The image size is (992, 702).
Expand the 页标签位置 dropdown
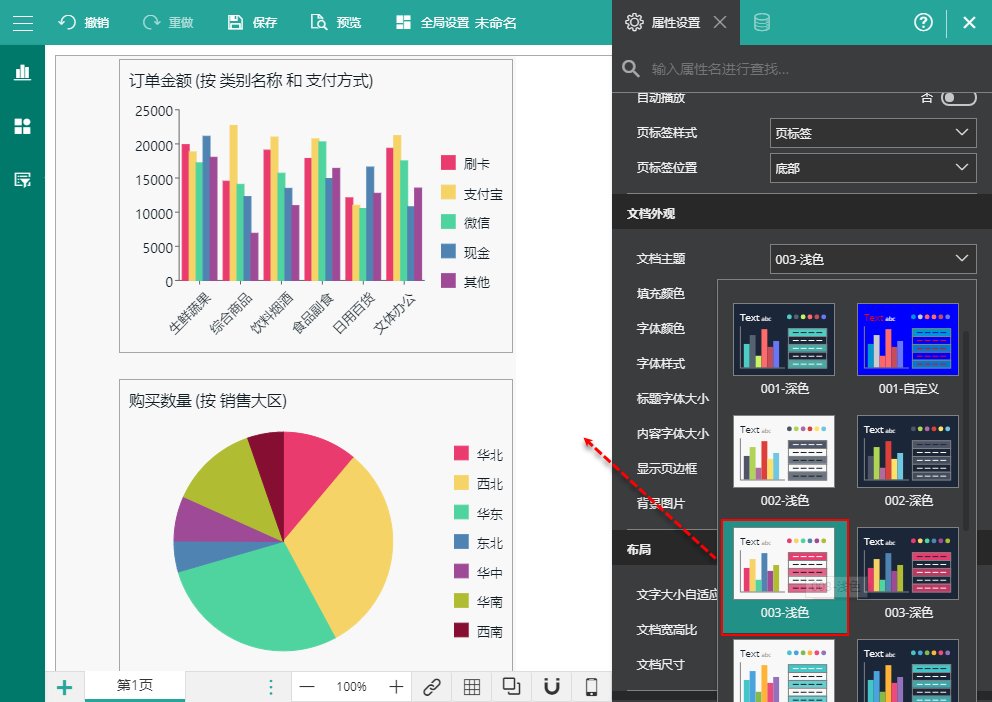[x=873, y=168]
